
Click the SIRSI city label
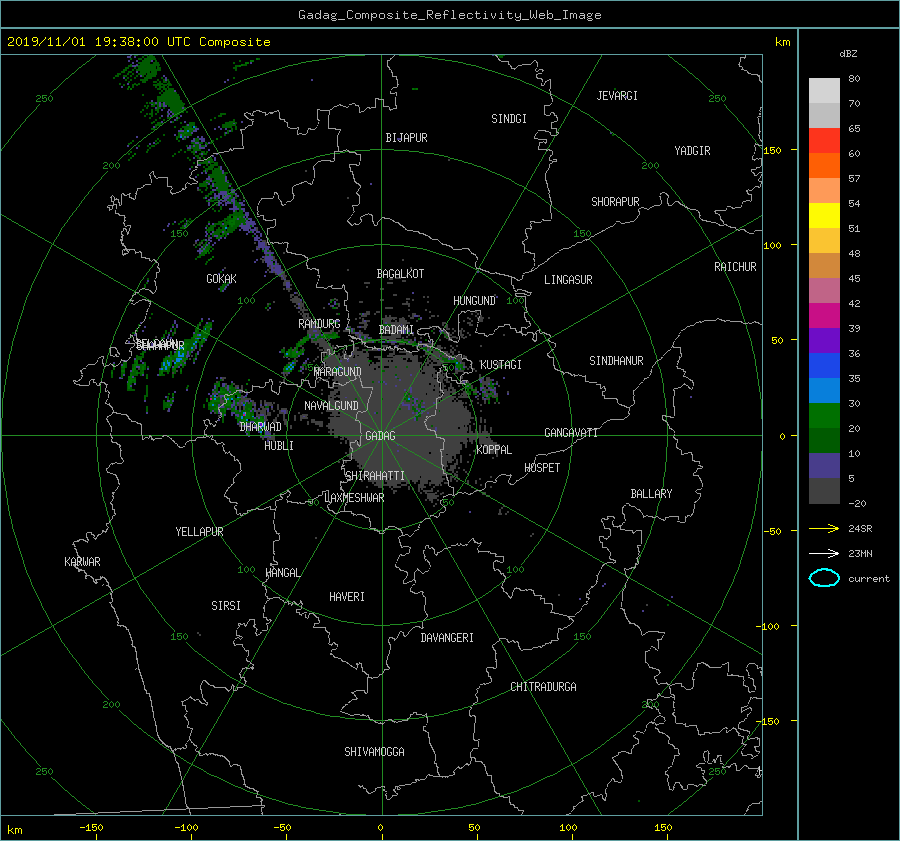(226, 606)
